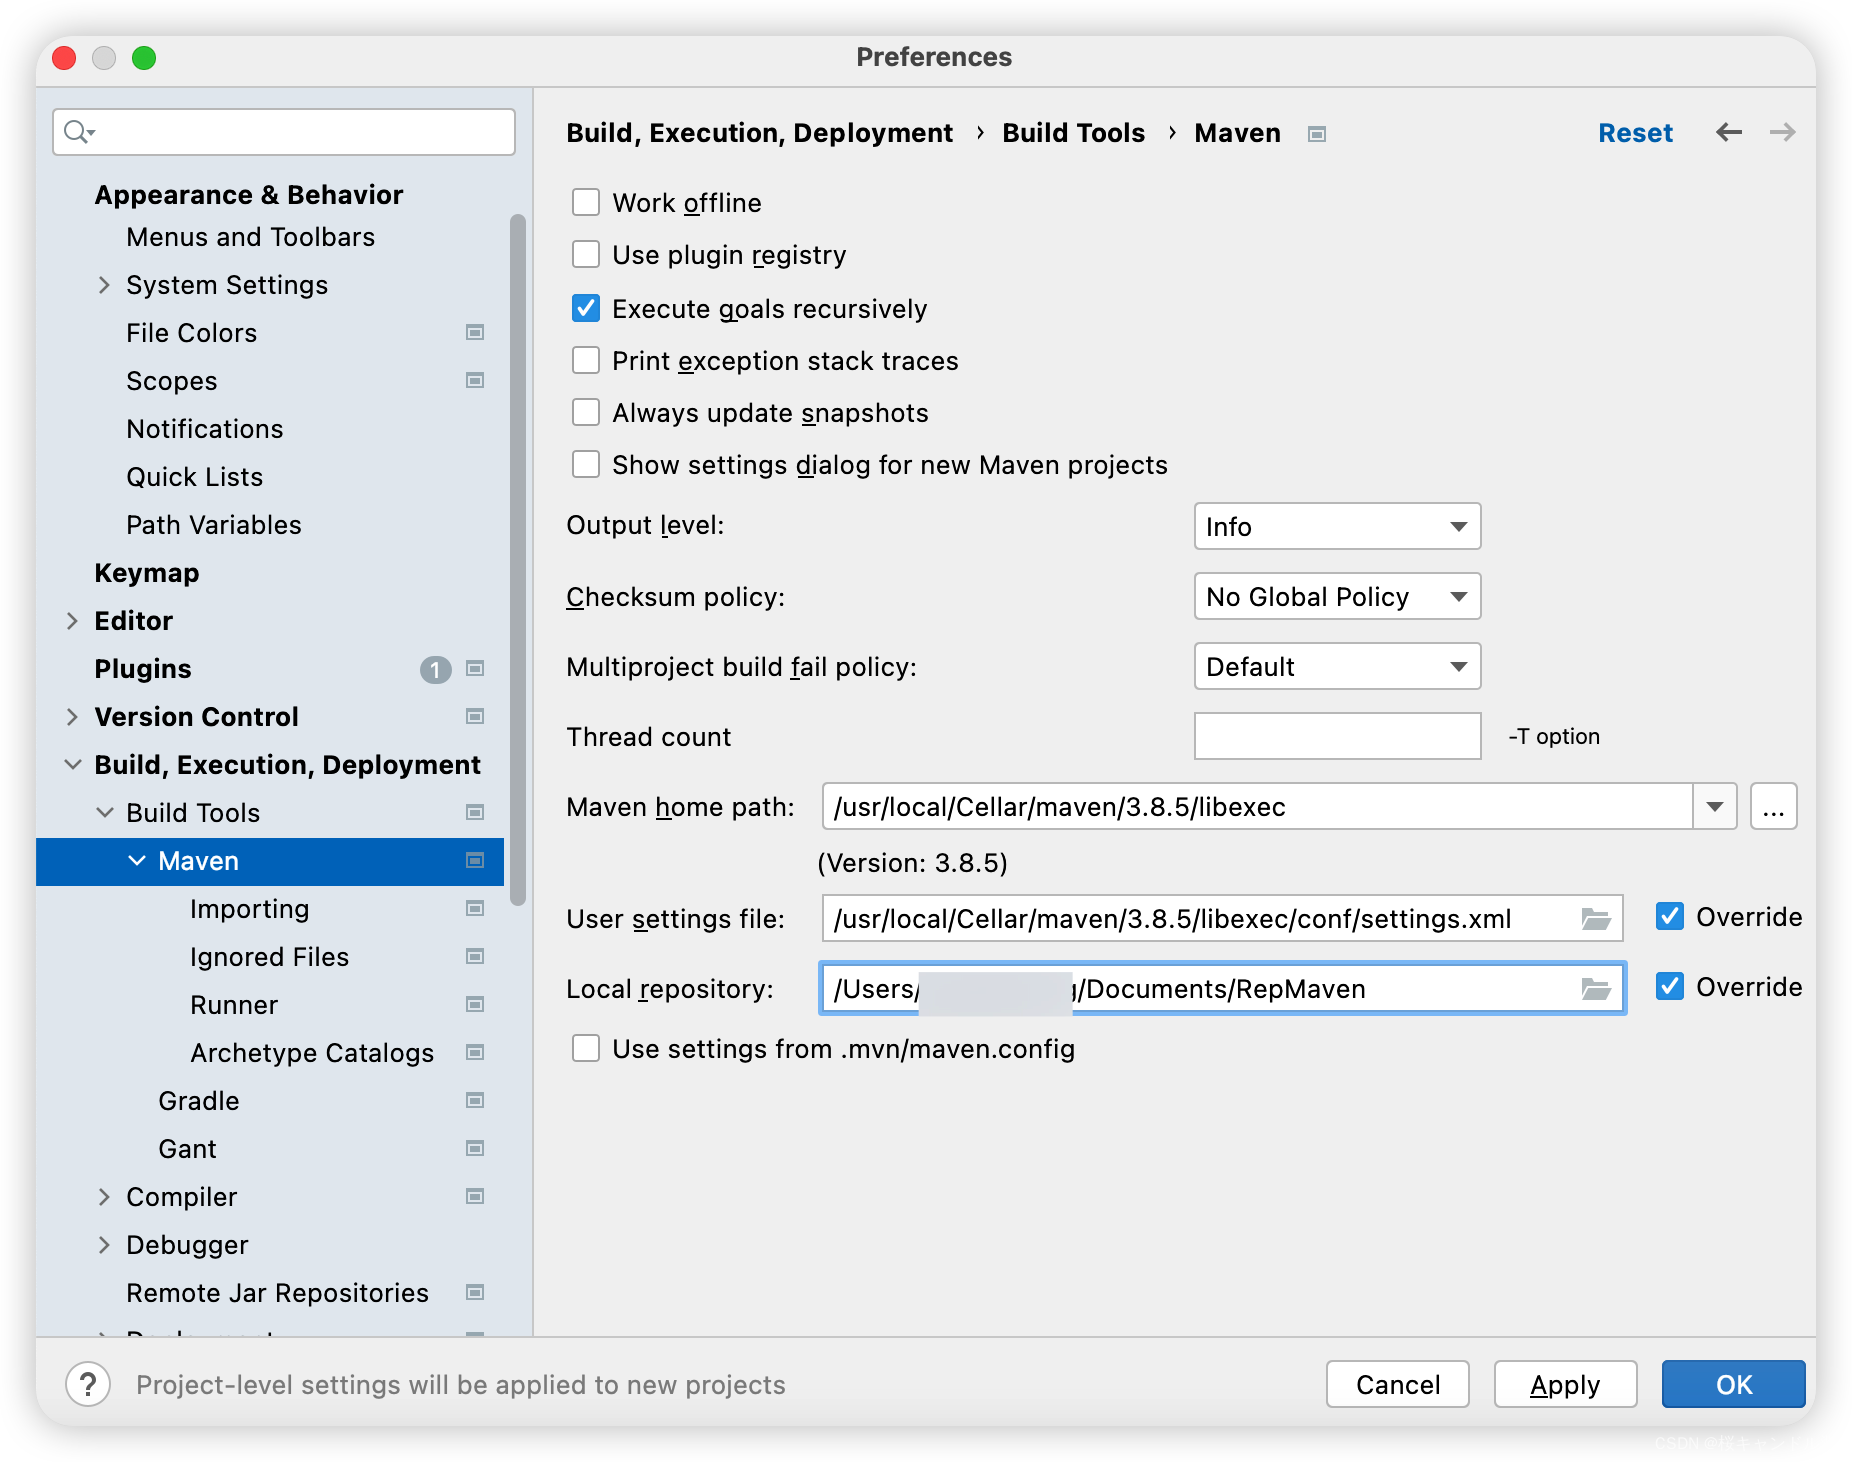Click project-level icon next to Maven breadcrumb
Screen dimensions: 1852x1462
tap(1317, 134)
